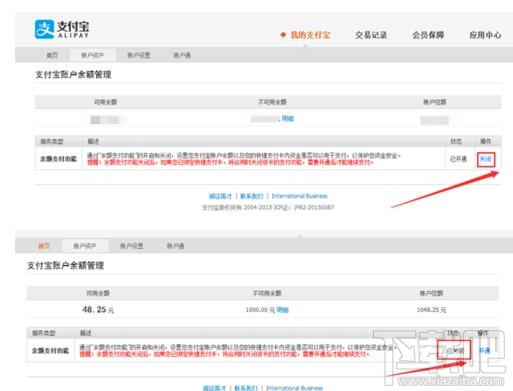Open International Business link in the upper footer
Screen dimensions: 513x391
(299, 196)
